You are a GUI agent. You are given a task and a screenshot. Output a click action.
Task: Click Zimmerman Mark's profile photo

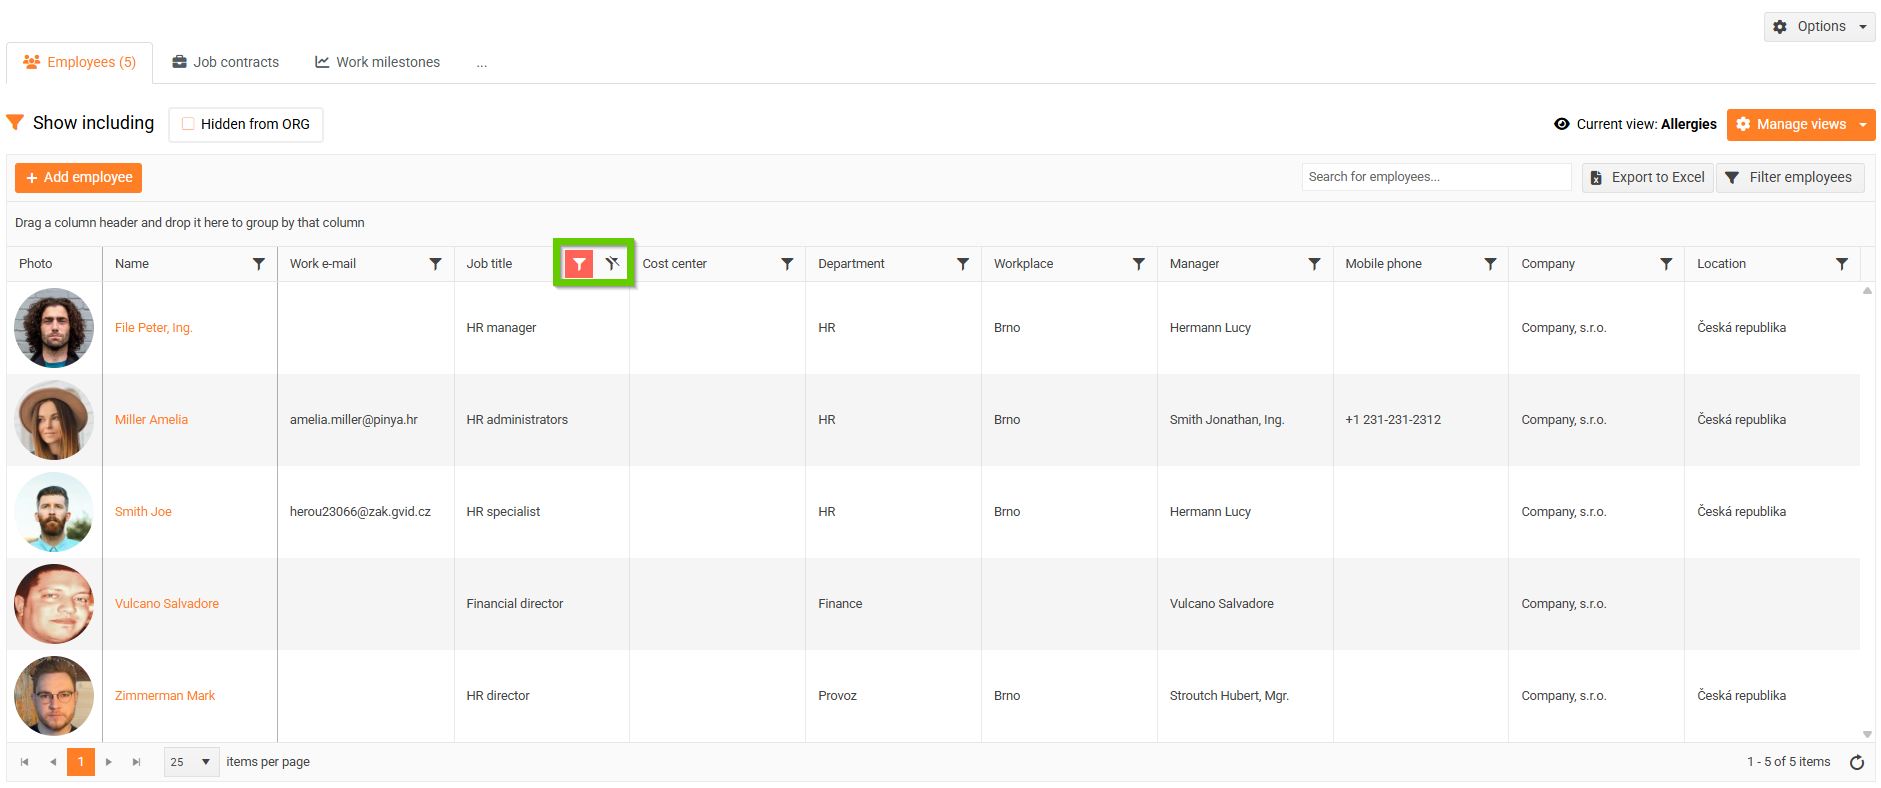54,696
